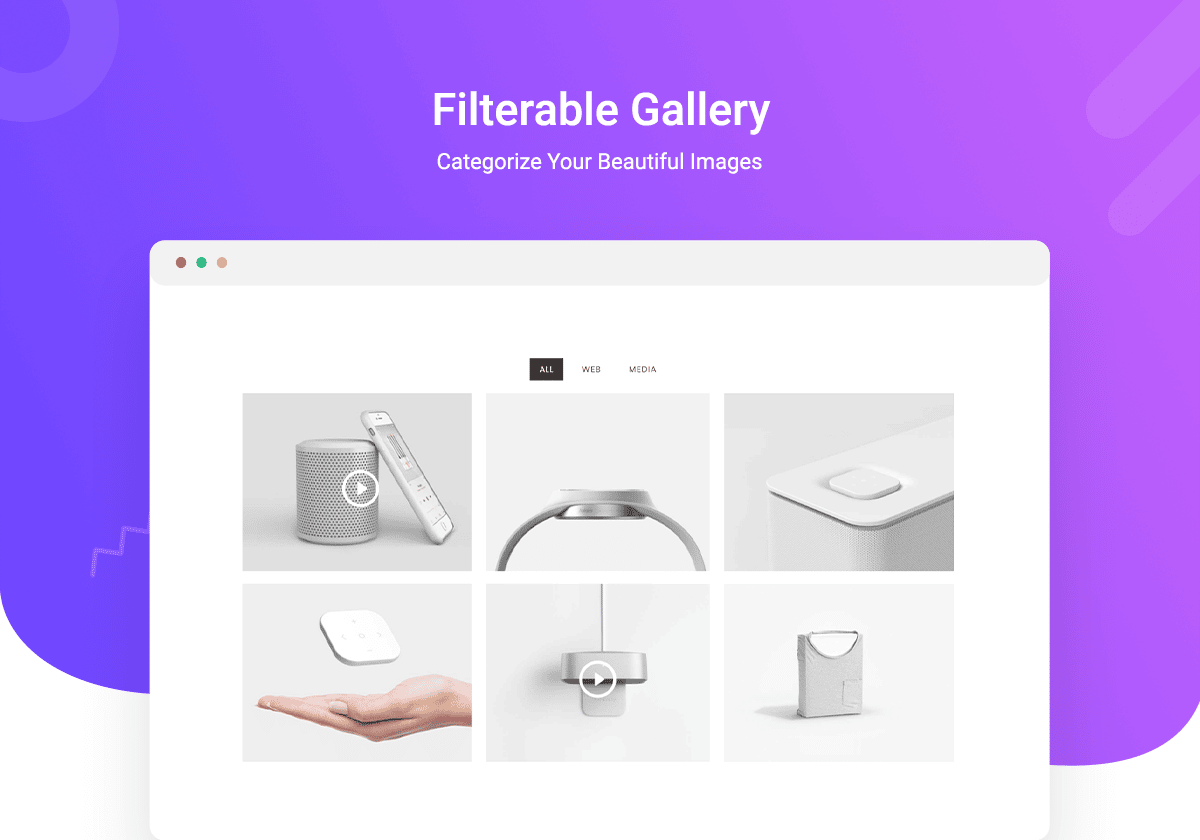Click the Filterable Gallery heading
1200x840 pixels.
click(601, 110)
